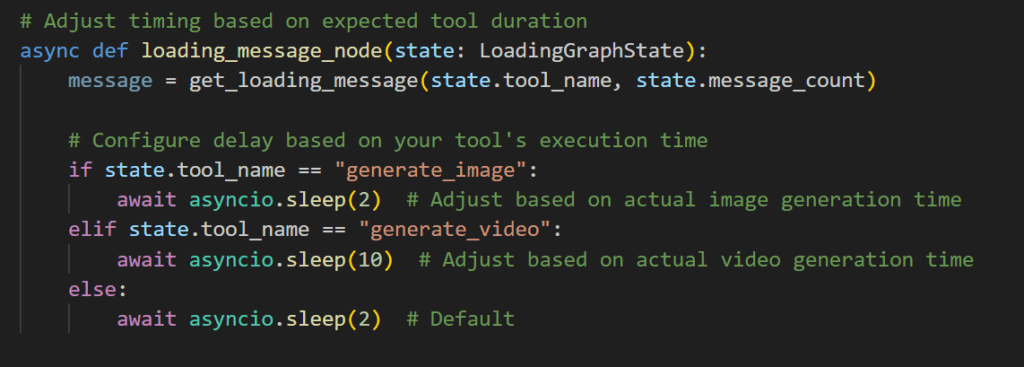Click the "actual image generation time" comment
This screenshot has width=1024, height=367.
pyautogui.click(x=793, y=200)
